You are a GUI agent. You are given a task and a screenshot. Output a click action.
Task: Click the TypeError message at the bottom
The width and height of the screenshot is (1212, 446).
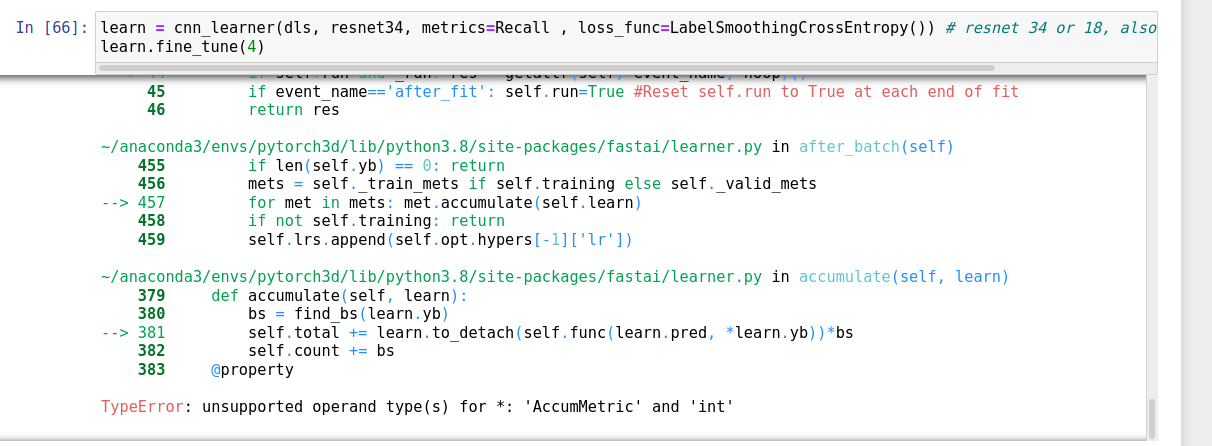(417, 407)
